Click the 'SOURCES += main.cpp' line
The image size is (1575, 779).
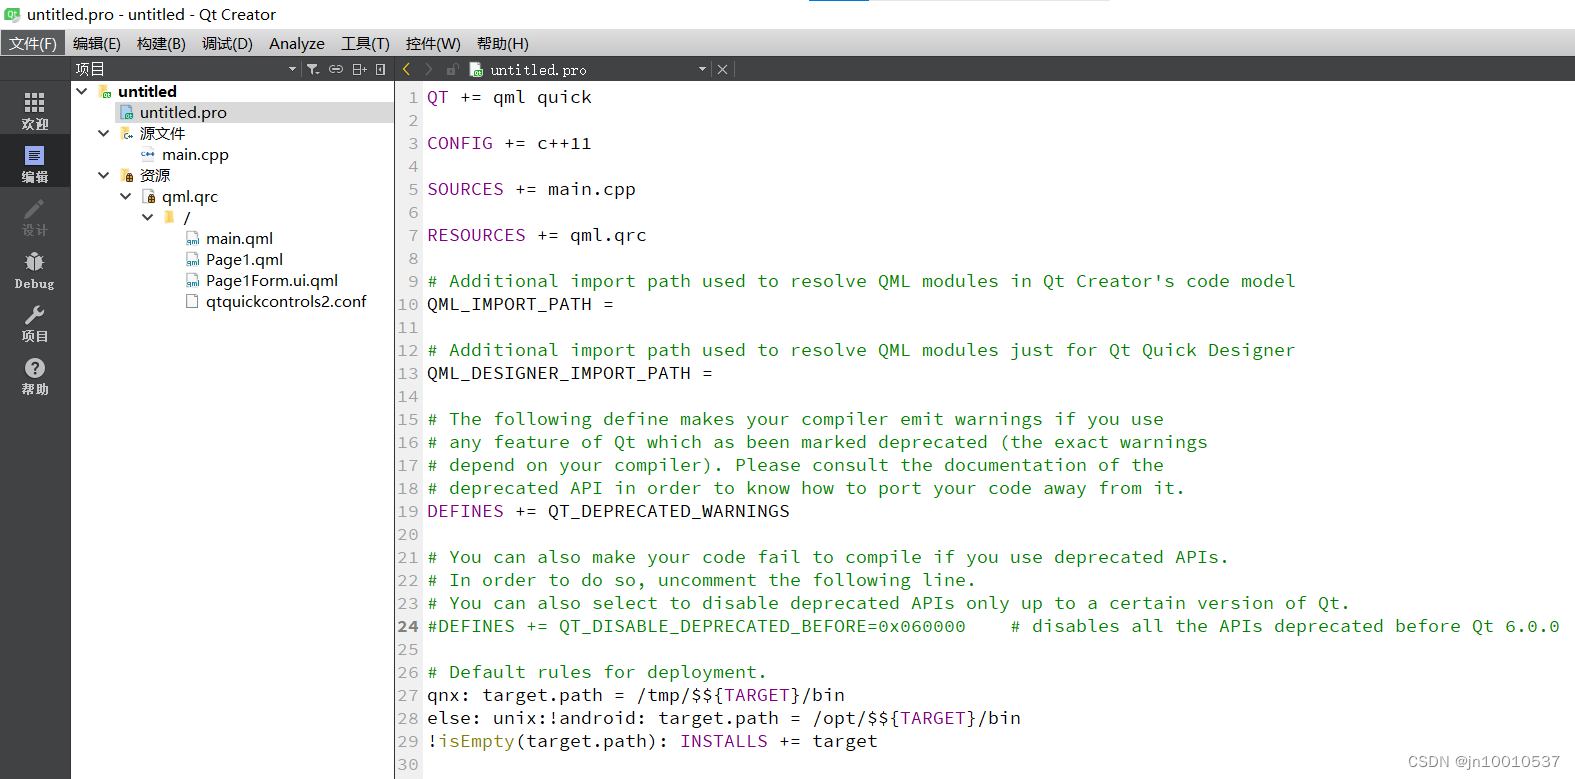[x=531, y=189]
